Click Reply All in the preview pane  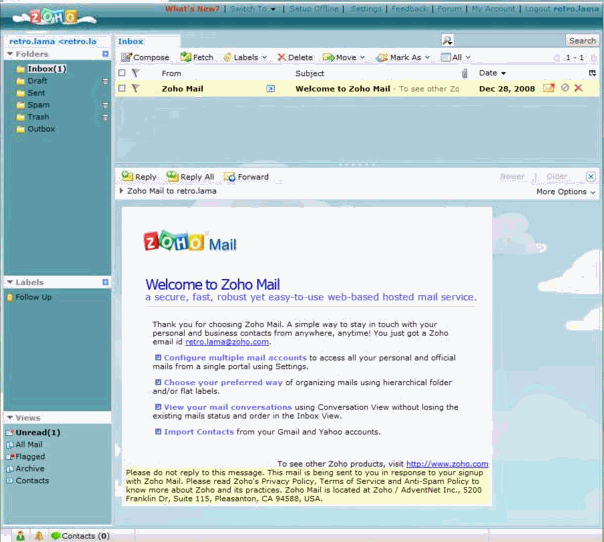pos(191,176)
